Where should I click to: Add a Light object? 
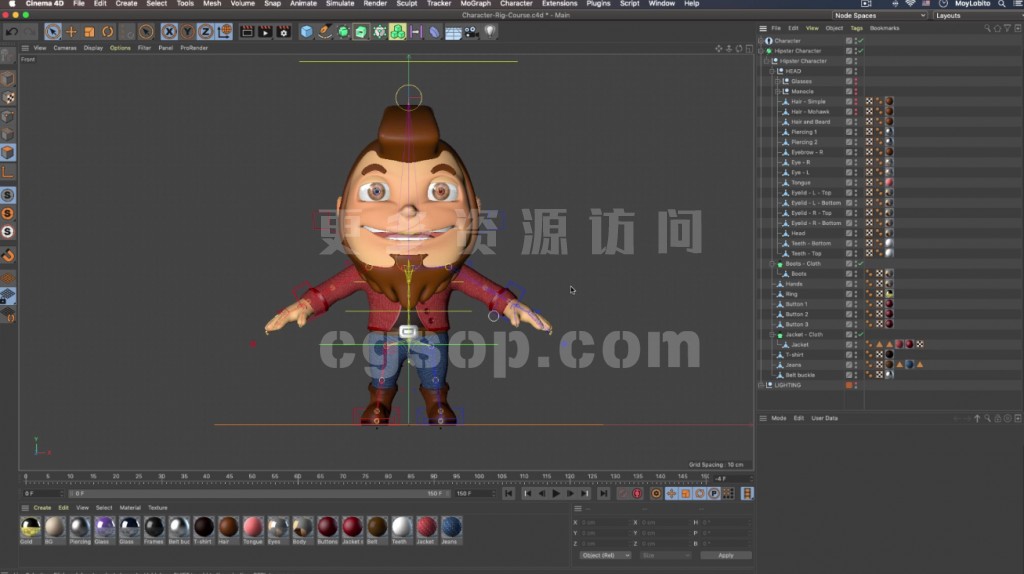click(x=489, y=31)
